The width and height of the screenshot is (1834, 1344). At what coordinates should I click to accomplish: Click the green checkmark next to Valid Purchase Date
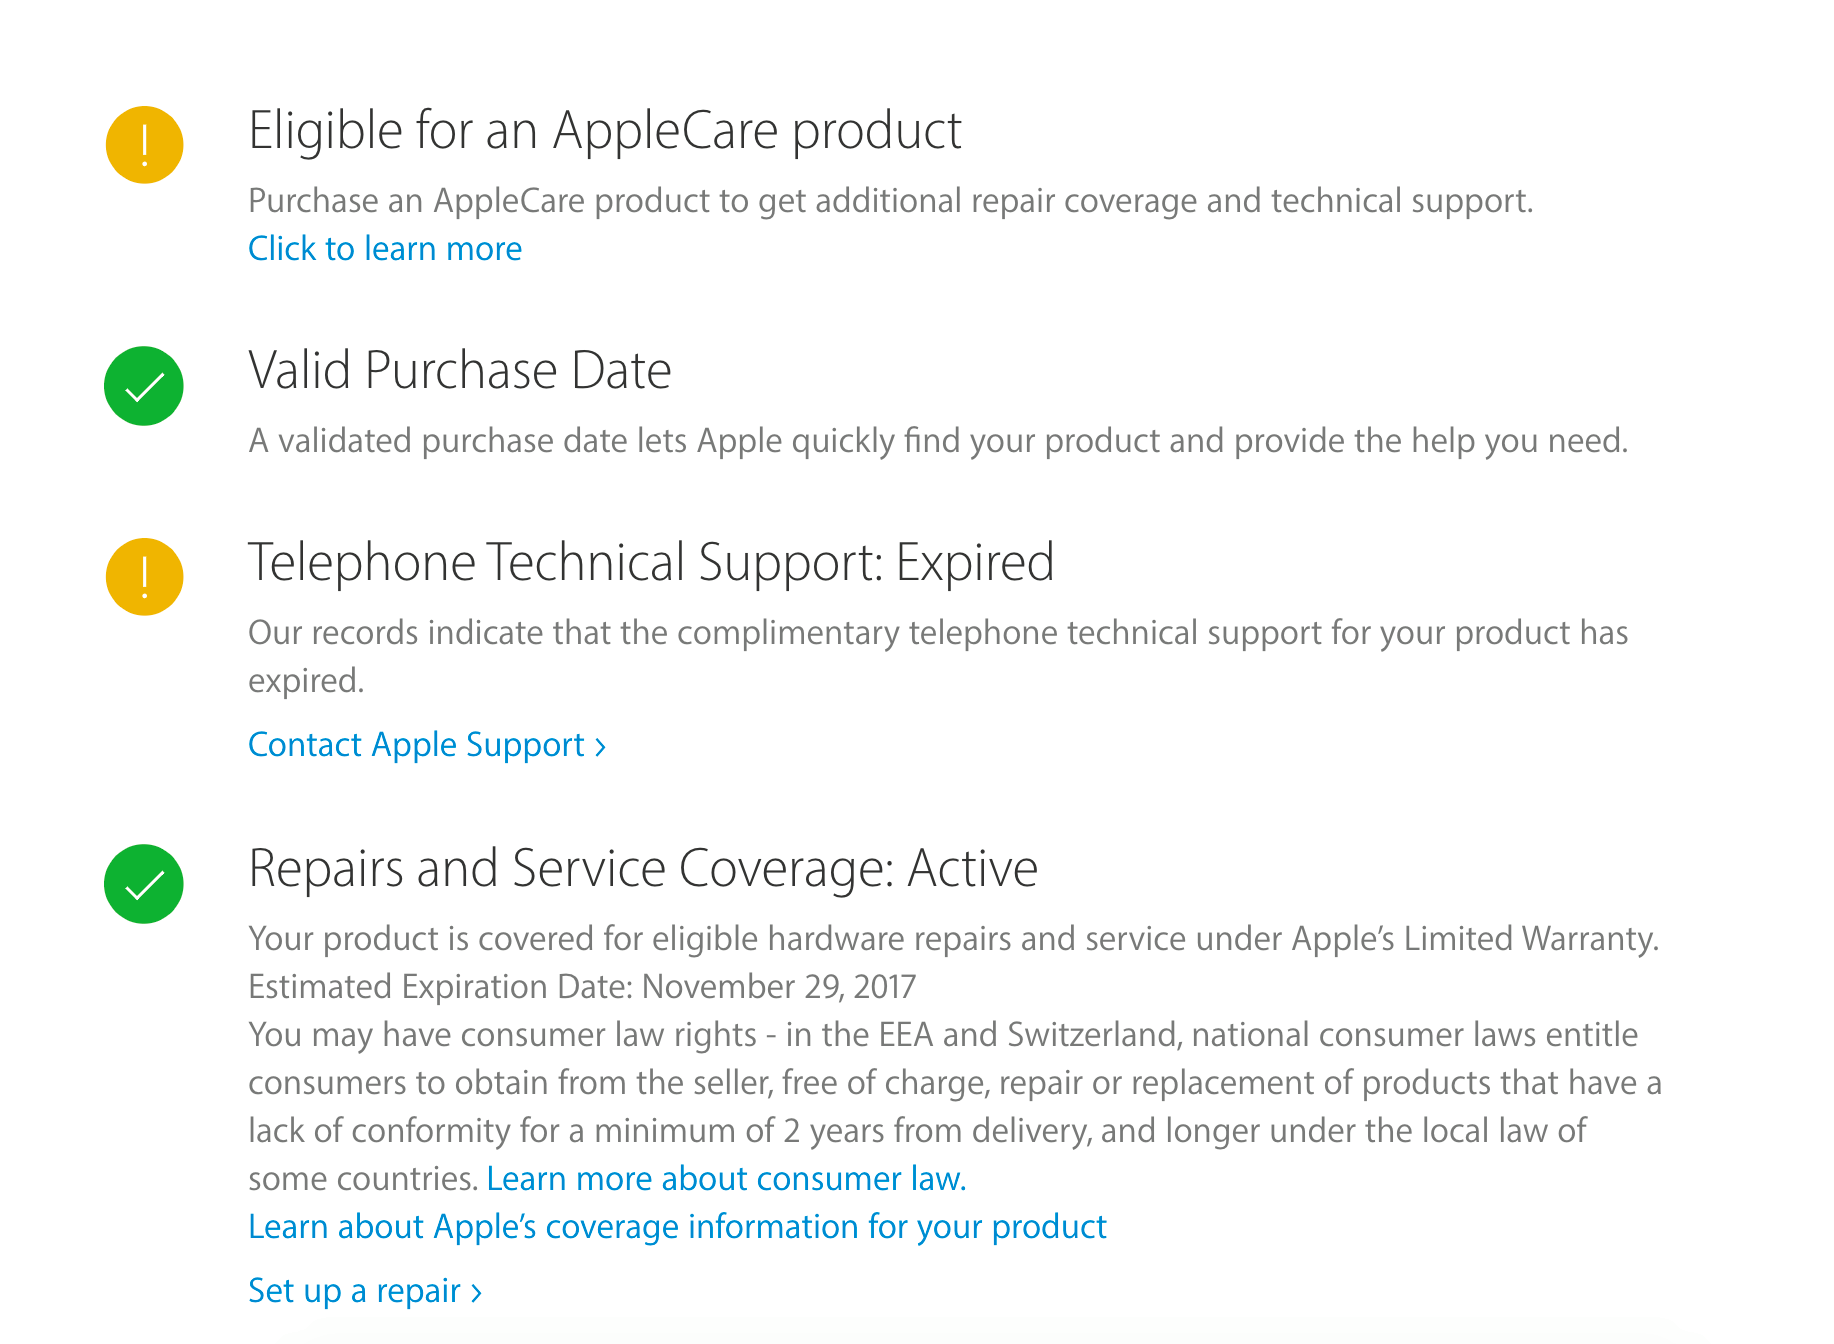[144, 386]
